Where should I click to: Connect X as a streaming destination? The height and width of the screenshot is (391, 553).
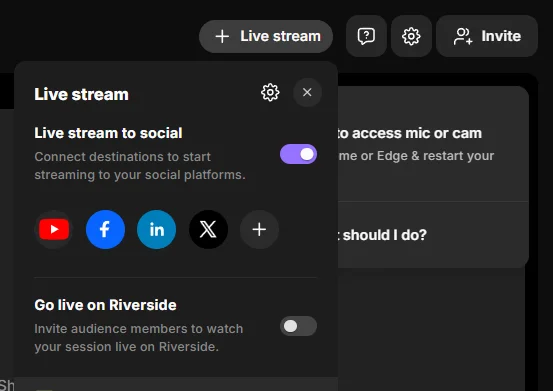click(x=208, y=230)
